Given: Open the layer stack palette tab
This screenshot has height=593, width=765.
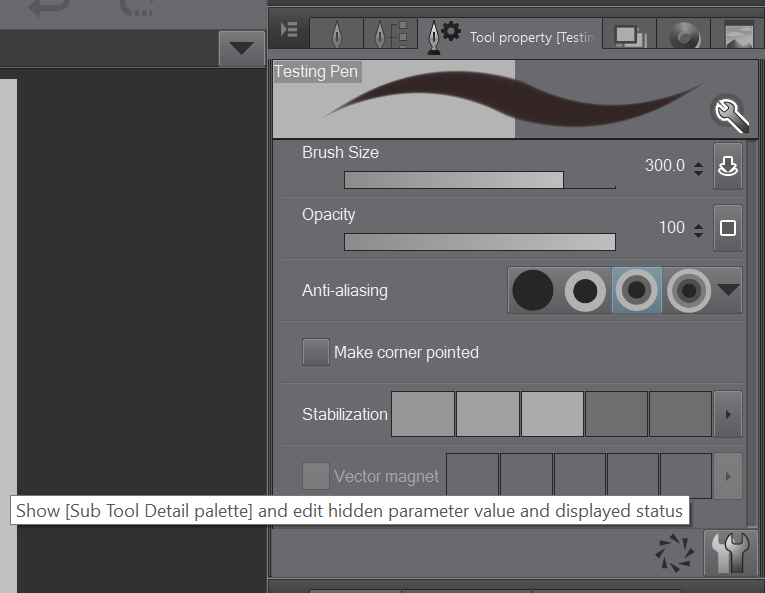Looking at the screenshot, I should [x=630, y=34].
